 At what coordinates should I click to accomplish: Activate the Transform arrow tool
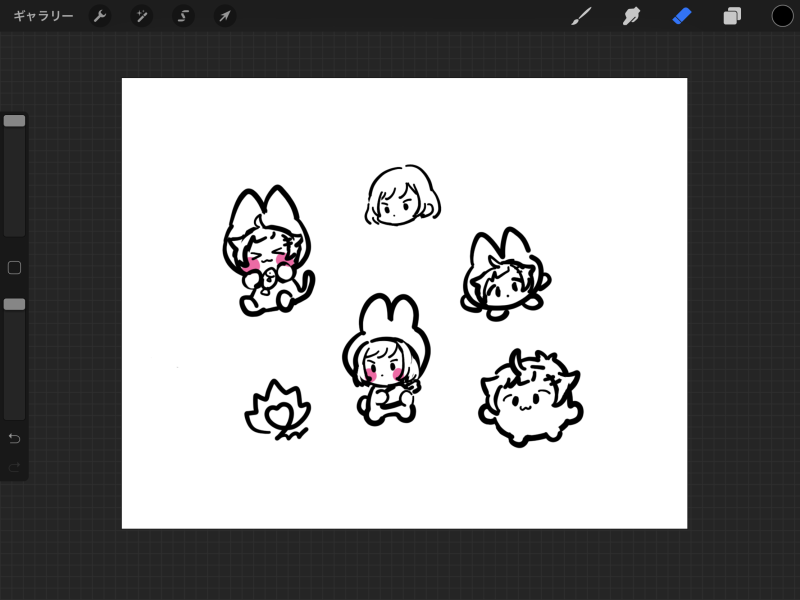tap(225, 16)
